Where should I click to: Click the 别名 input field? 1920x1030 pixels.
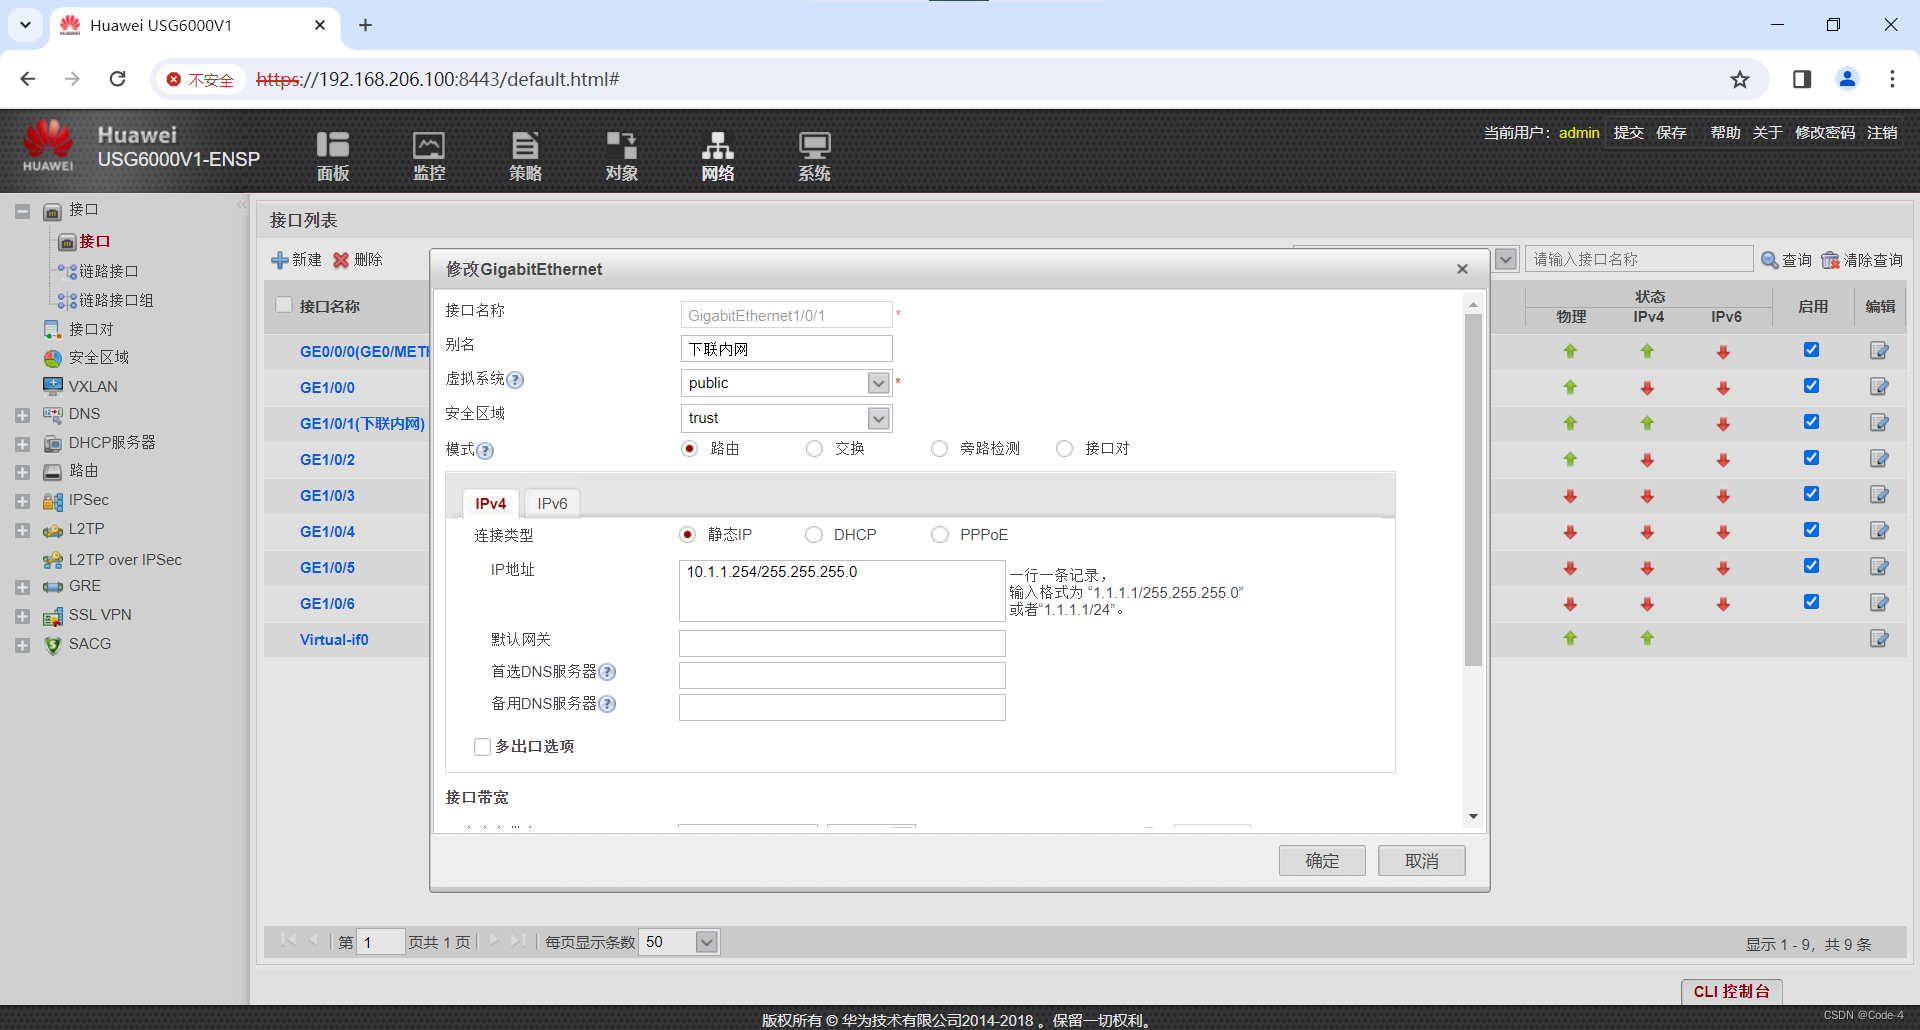[786, 349]
